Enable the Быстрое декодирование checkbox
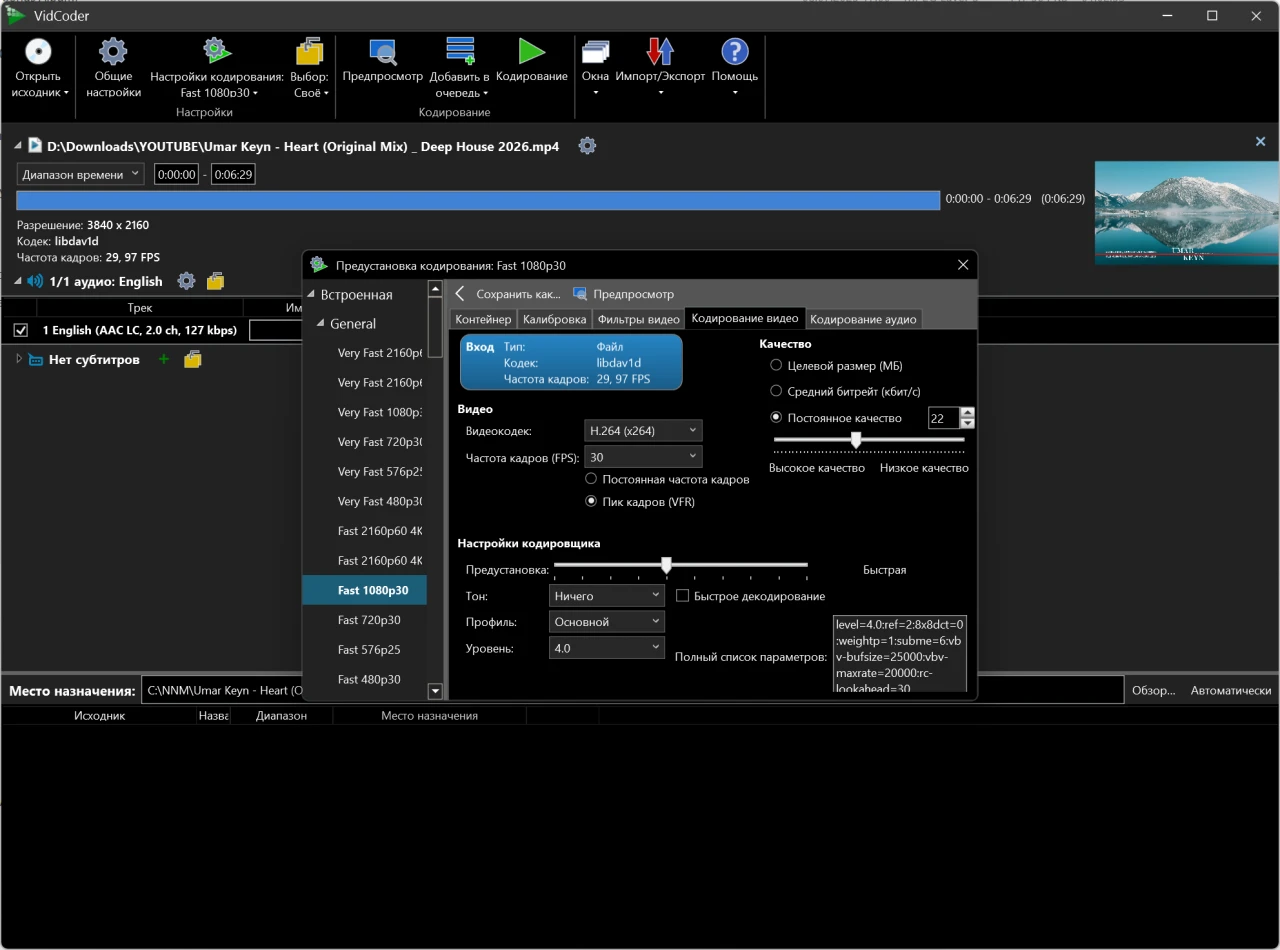Screen dimensions: 1280x950 coord(683,596)
